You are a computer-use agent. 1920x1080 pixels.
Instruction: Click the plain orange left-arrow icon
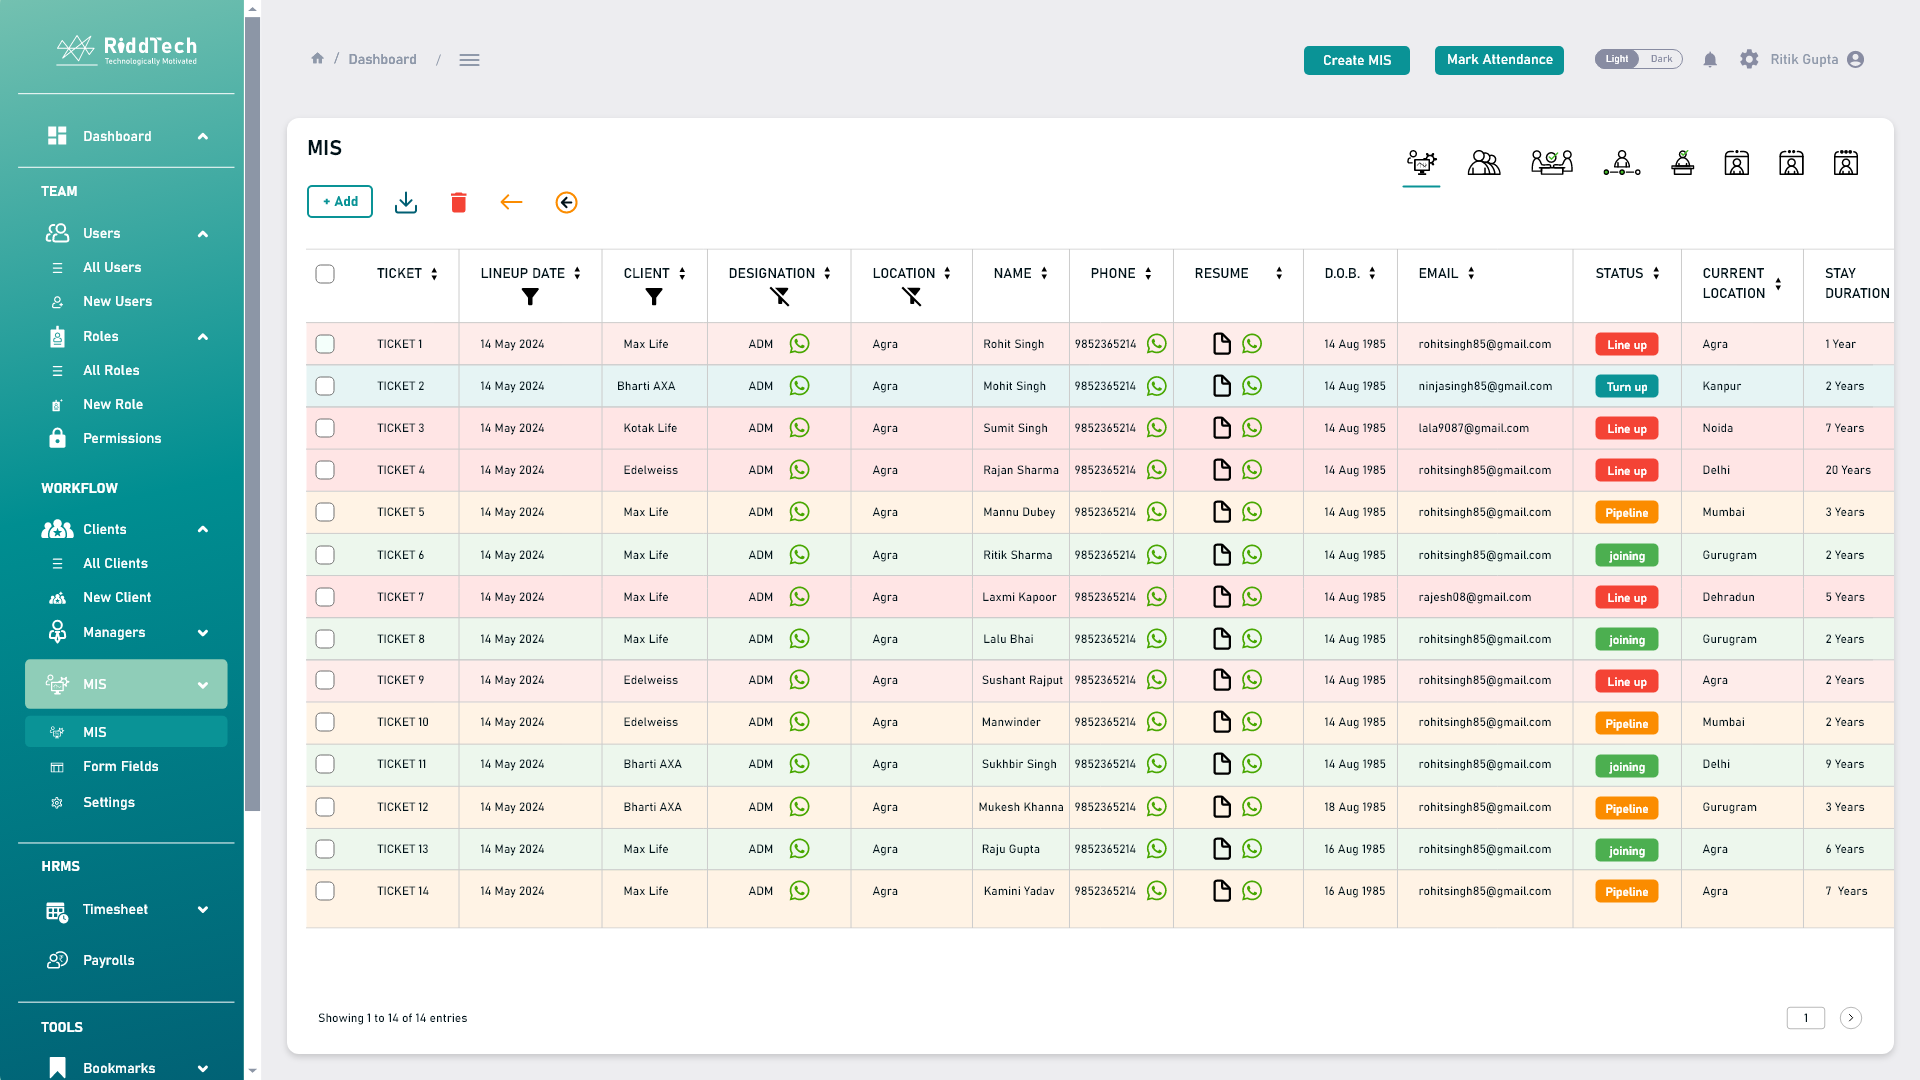pos(511,203)
